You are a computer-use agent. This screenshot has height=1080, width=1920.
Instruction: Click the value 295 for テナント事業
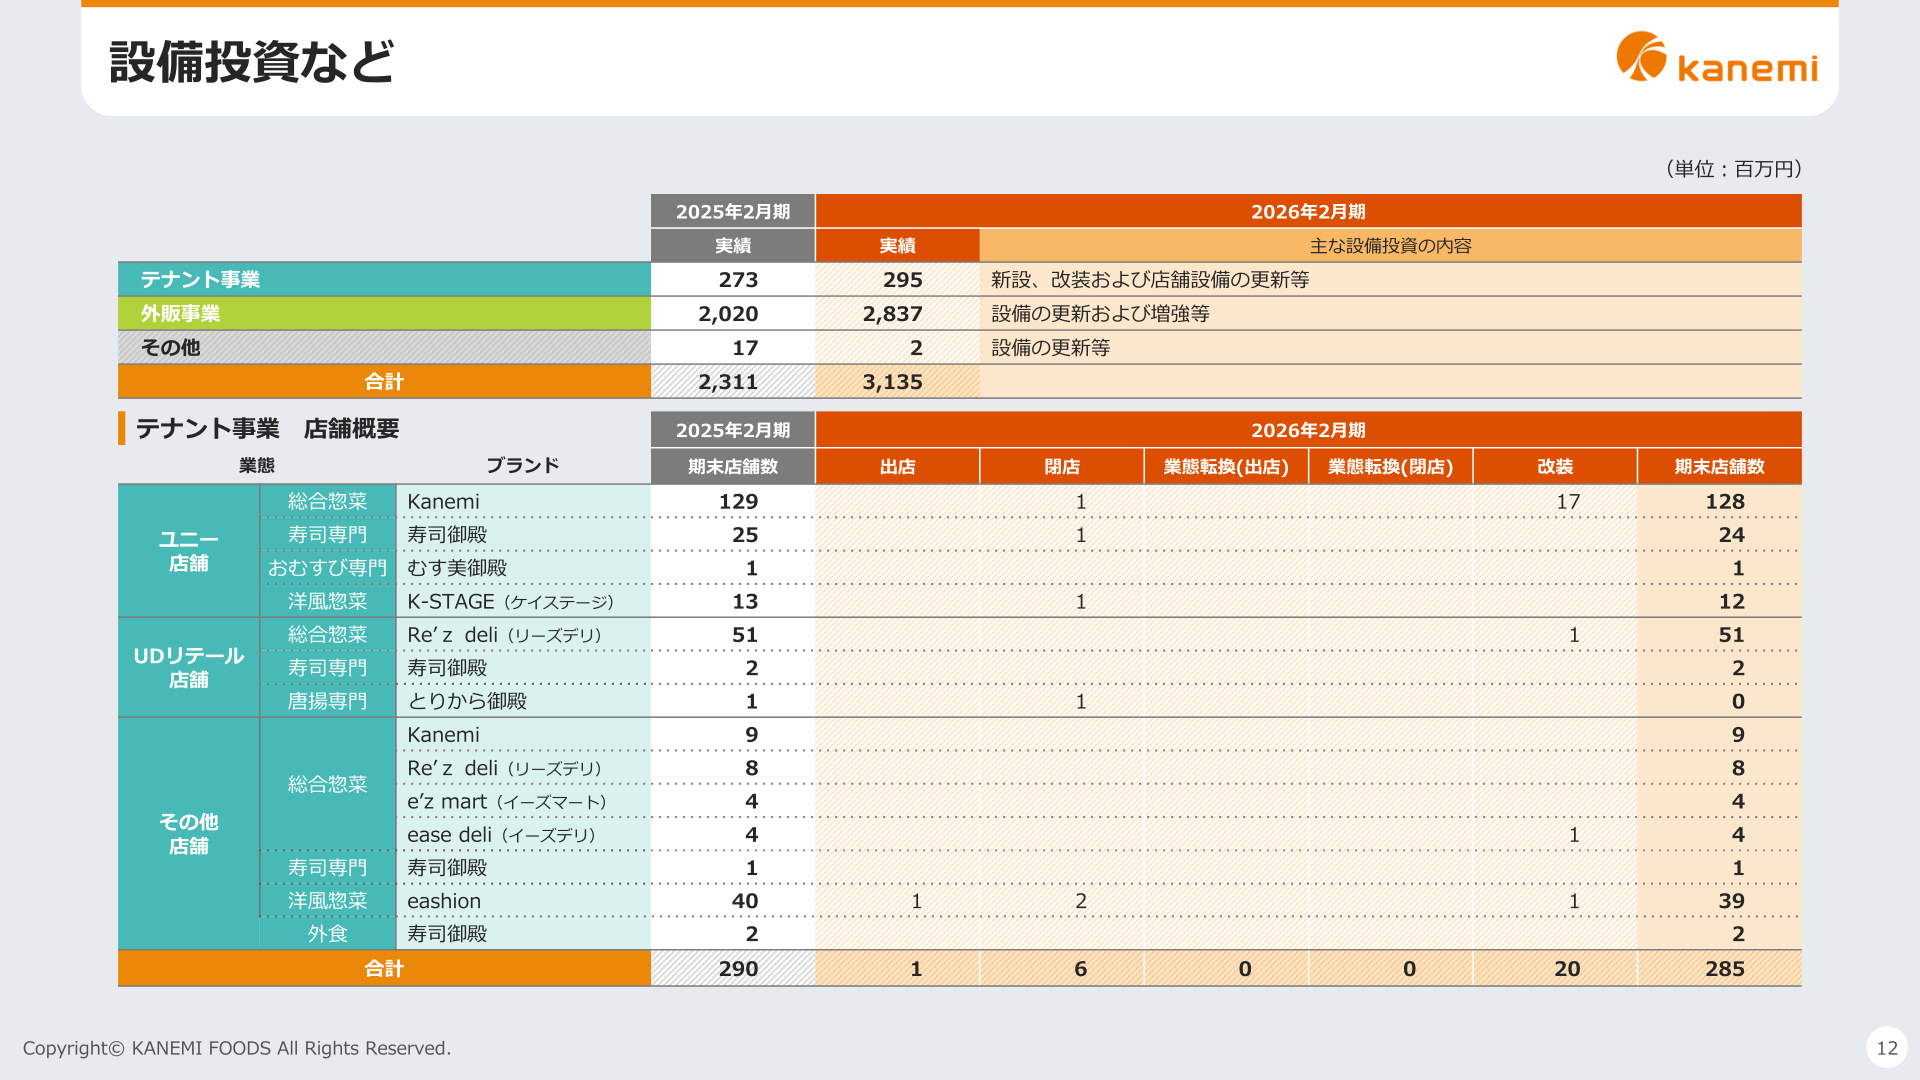tap(902, 280)
